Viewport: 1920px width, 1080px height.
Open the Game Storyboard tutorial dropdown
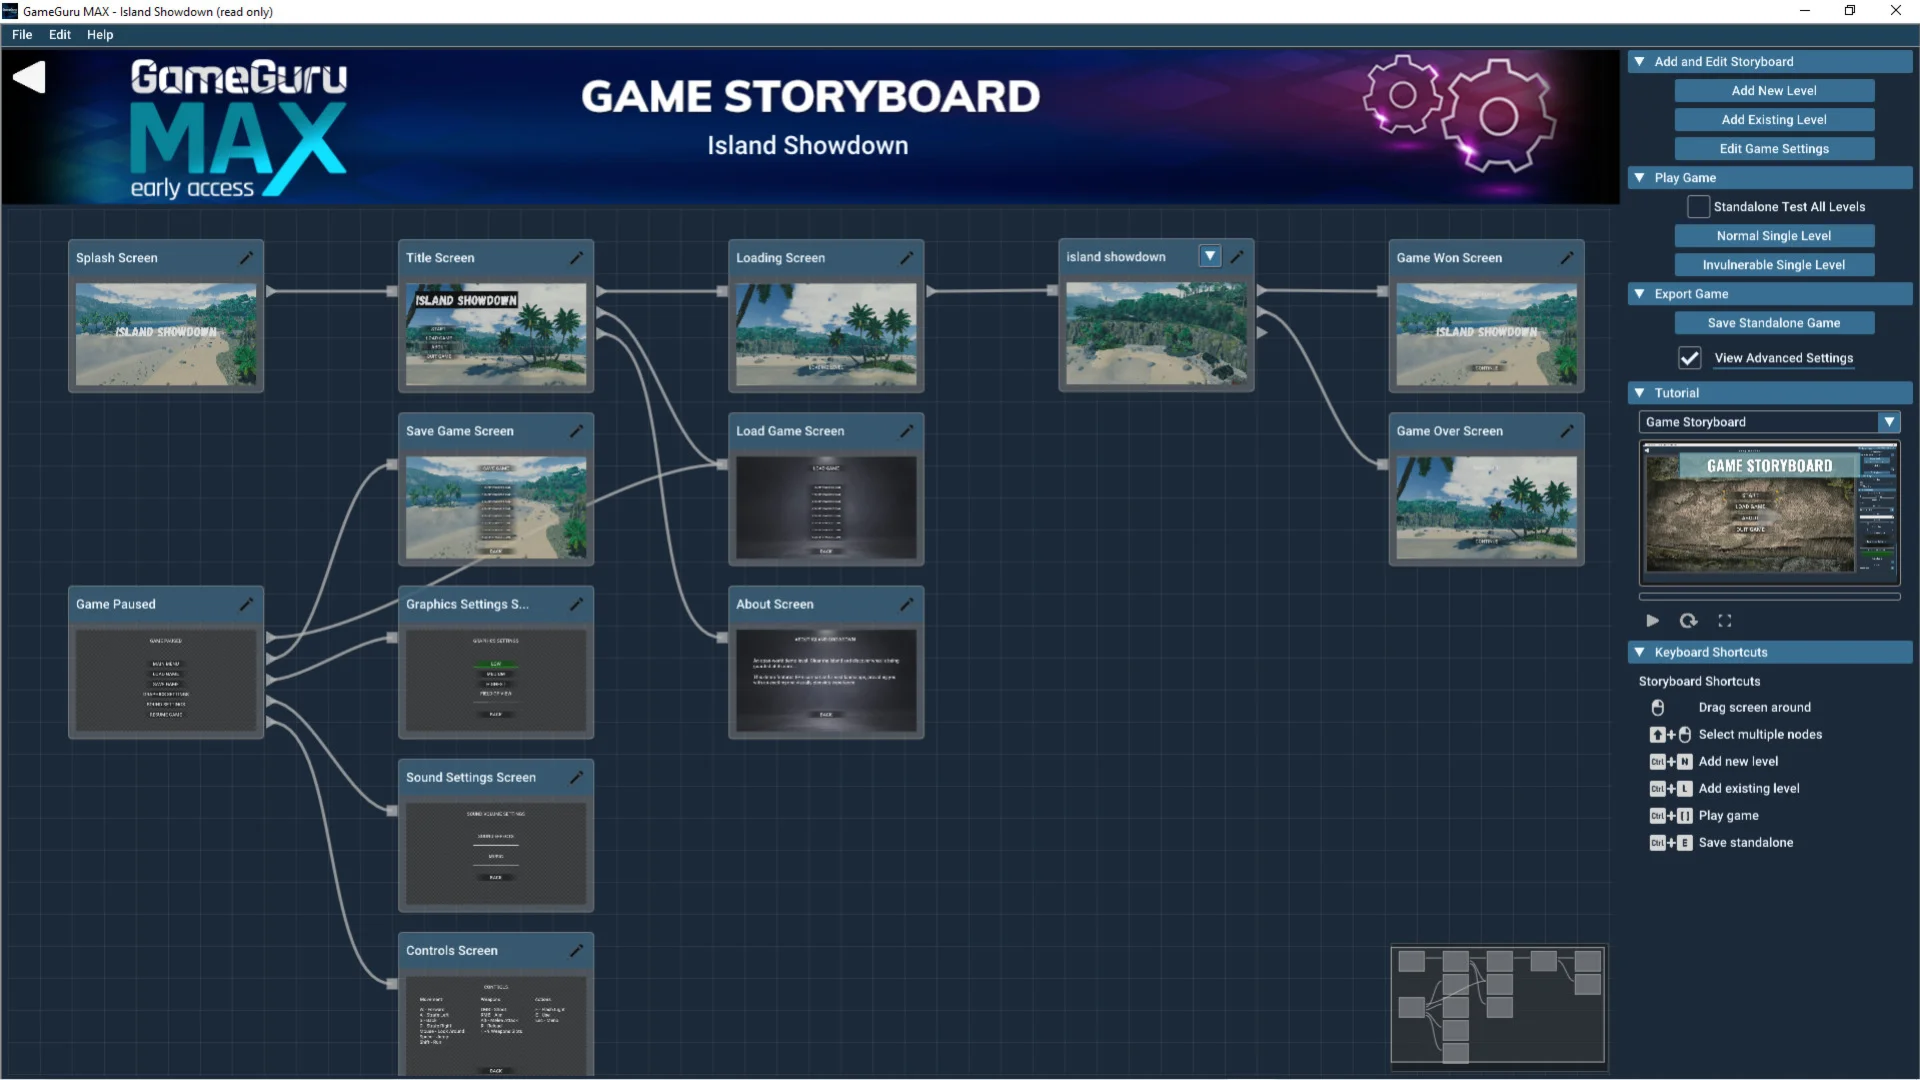(x=1889, y=422)
